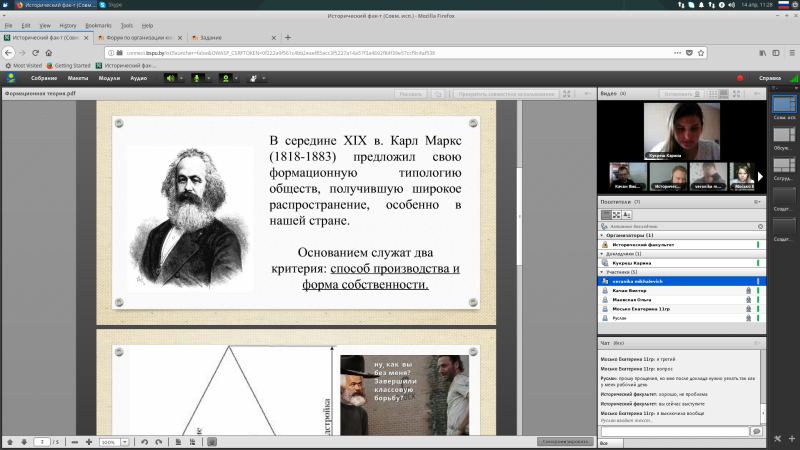Rotate document counterclockwise icon

144,442
